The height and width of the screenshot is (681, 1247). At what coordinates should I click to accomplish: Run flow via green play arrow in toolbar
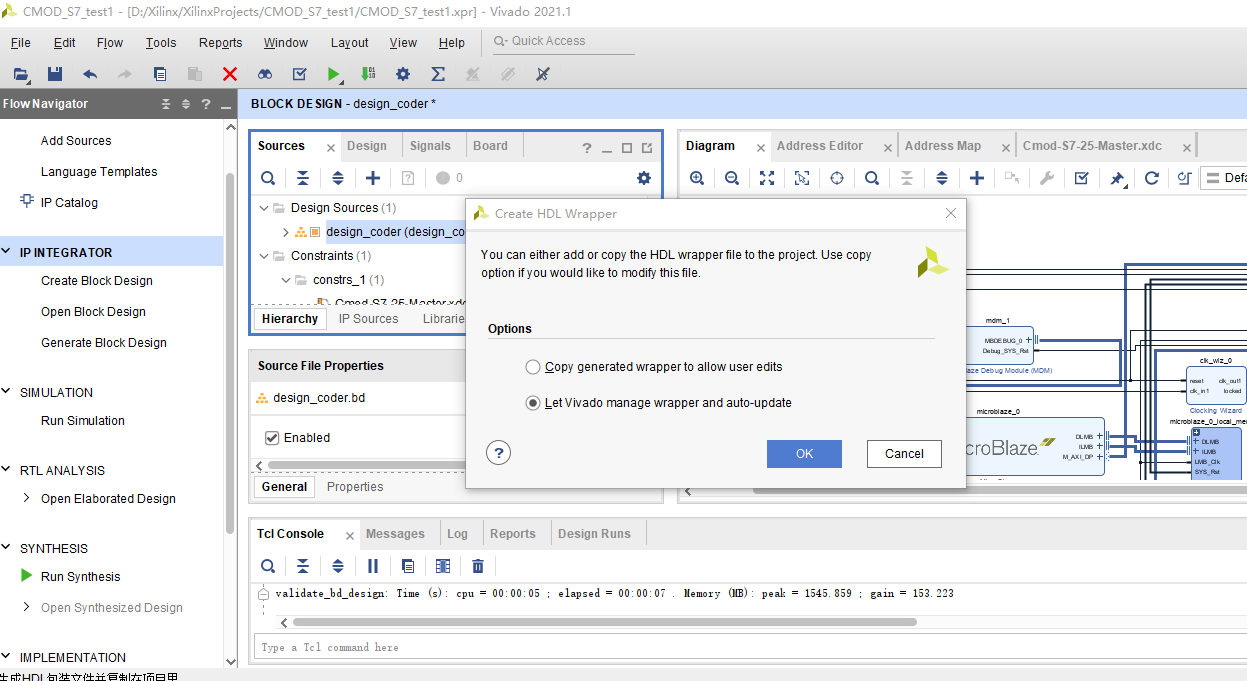334,74
